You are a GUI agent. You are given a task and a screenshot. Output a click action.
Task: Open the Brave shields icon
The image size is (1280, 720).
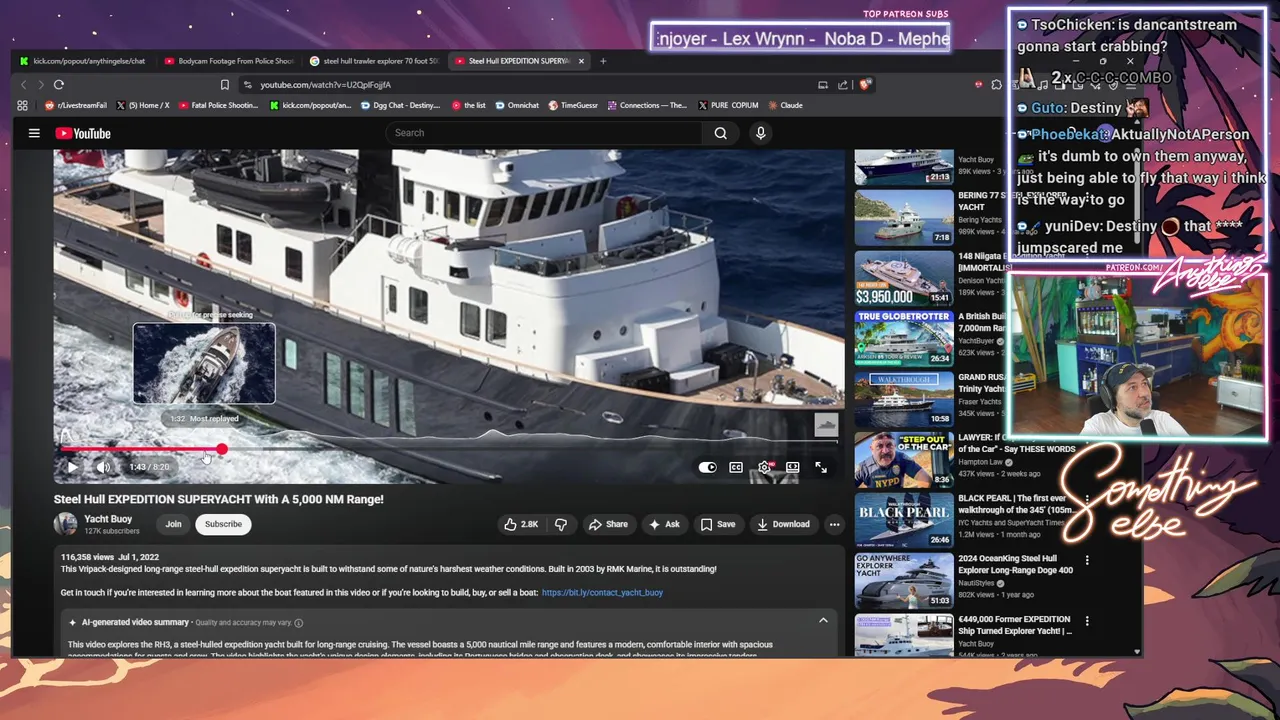click(865, 85)
